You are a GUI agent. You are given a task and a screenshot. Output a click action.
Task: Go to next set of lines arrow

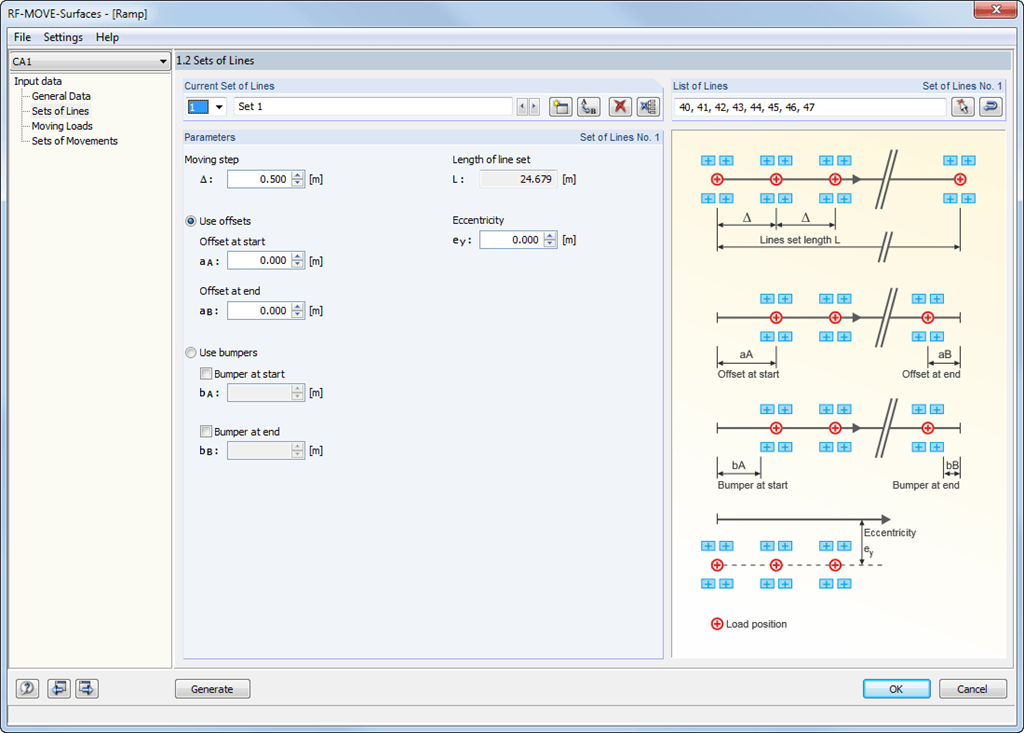(x=534, y=106)
